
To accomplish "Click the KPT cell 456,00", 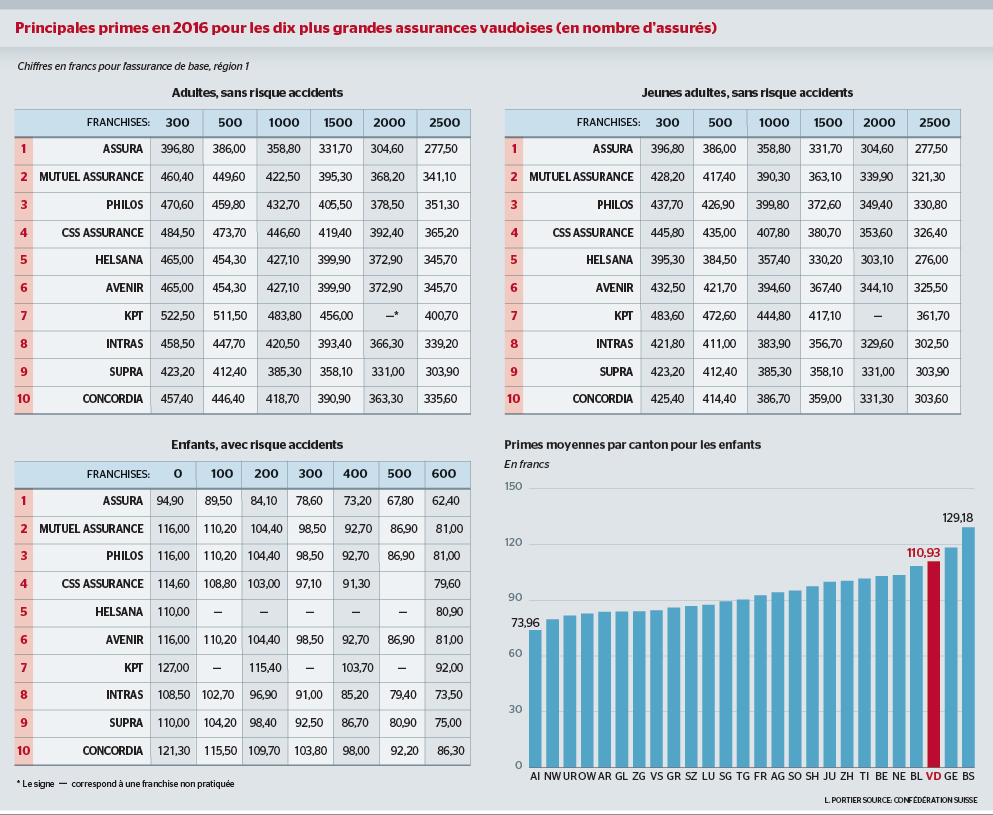I will coord(336,315).
